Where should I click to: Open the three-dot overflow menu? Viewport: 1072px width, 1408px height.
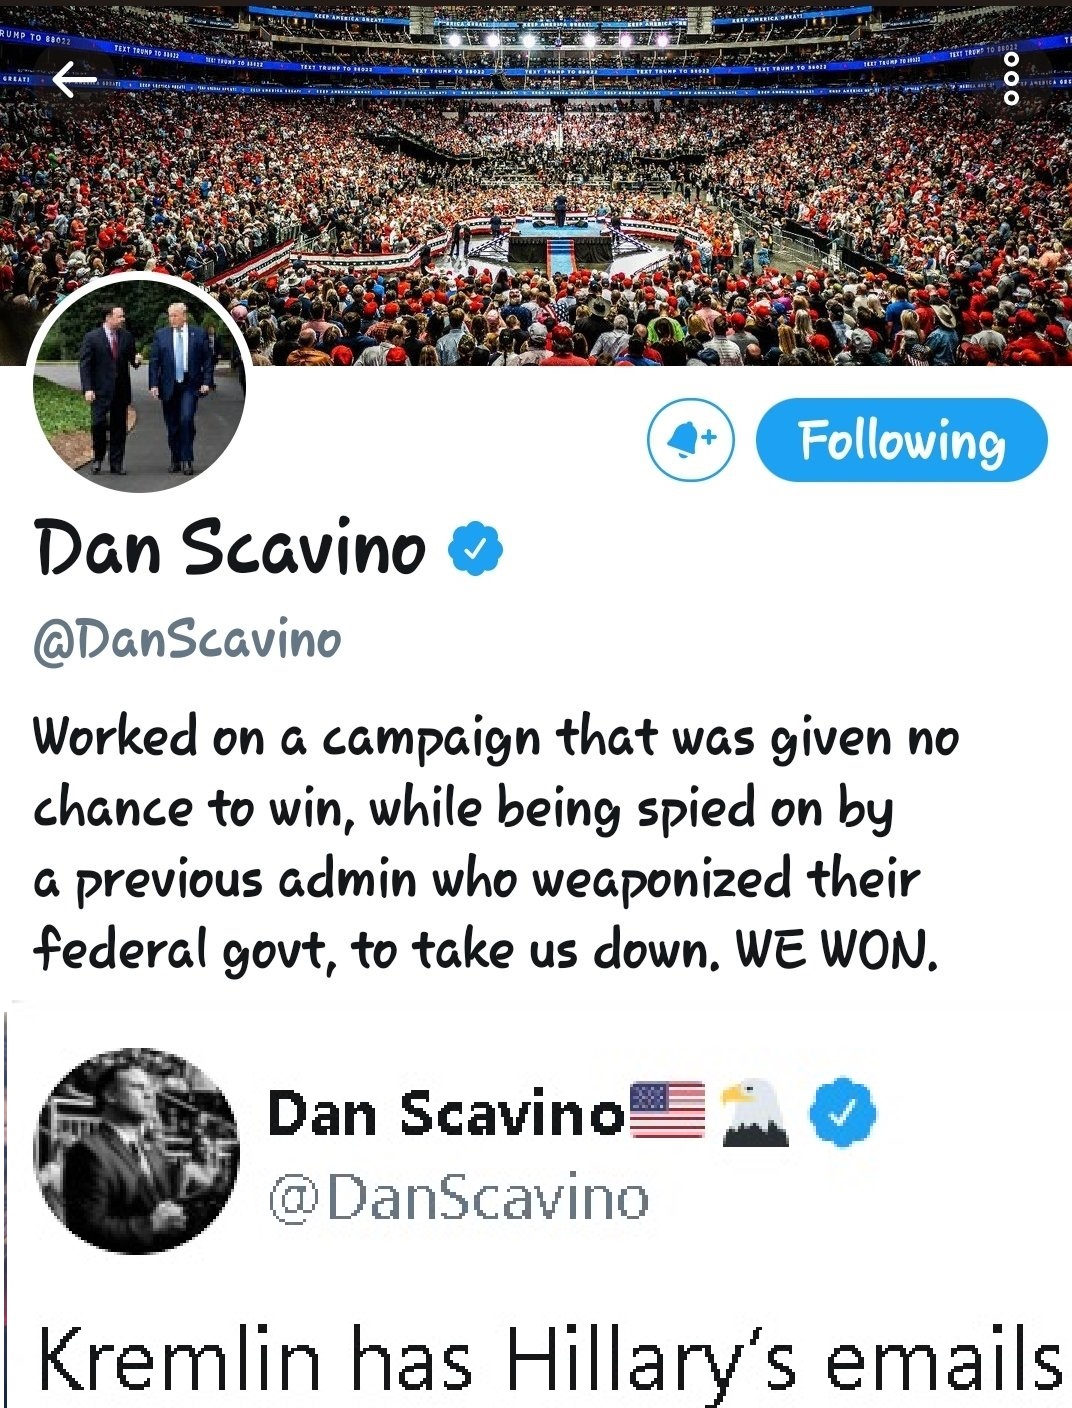1011,79
